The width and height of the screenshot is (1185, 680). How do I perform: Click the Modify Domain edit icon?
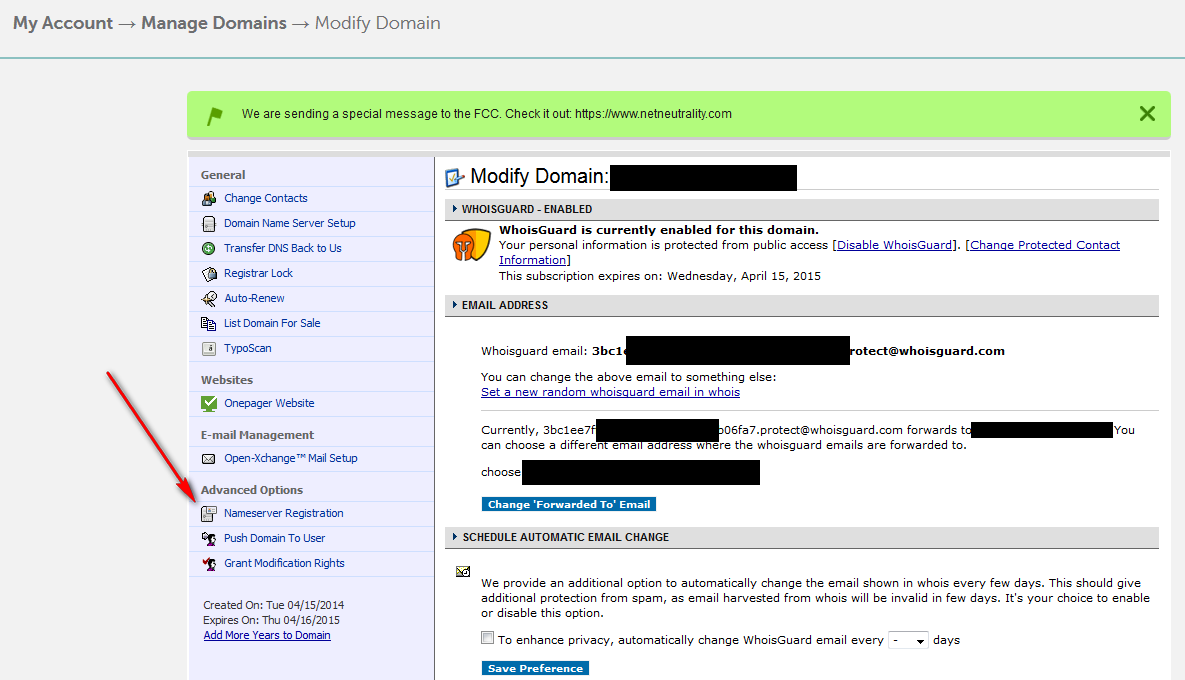point(454,178)
